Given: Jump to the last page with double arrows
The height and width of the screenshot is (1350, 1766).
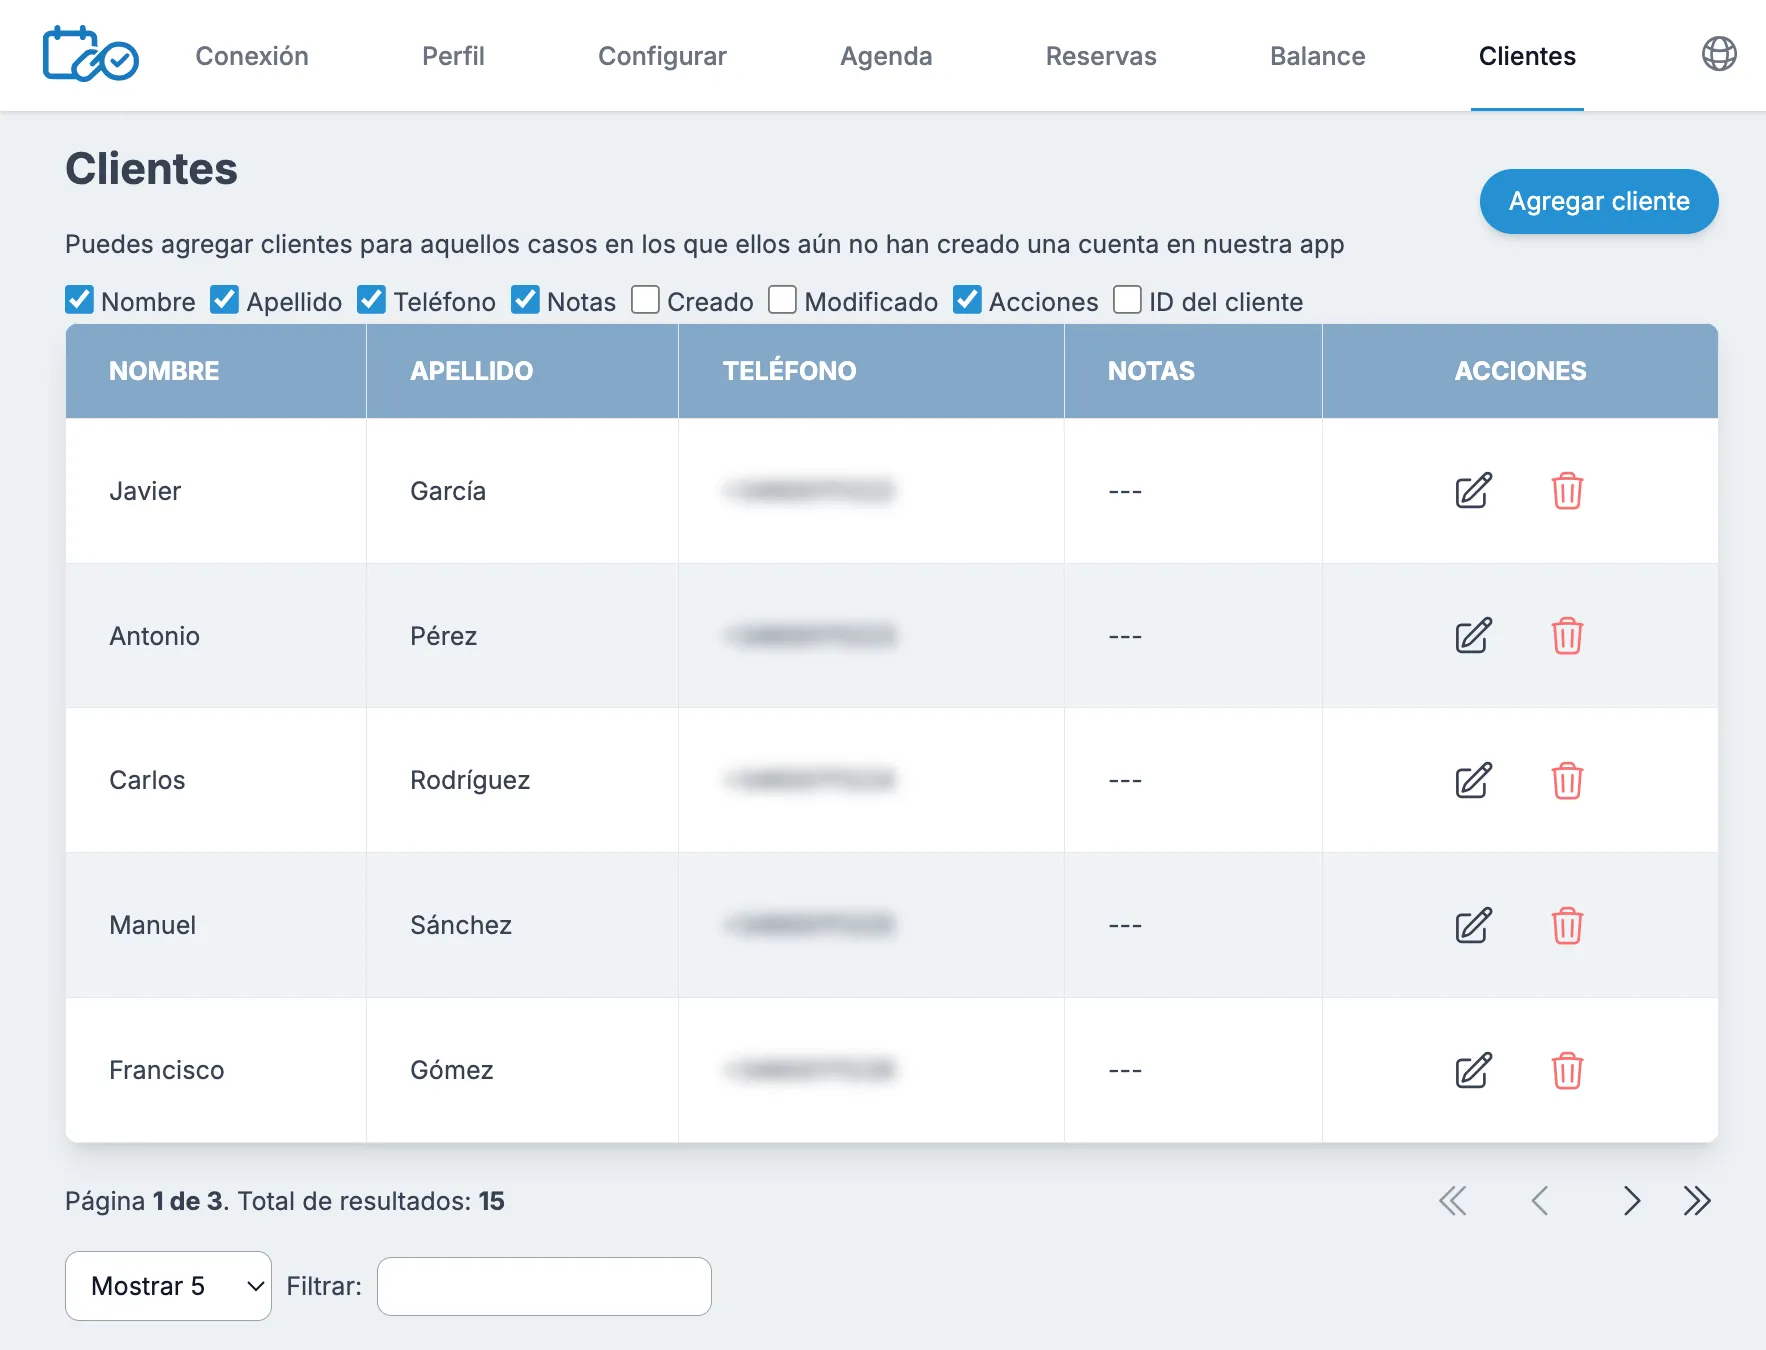Looking at the screenshot, I should 1697,1201.
